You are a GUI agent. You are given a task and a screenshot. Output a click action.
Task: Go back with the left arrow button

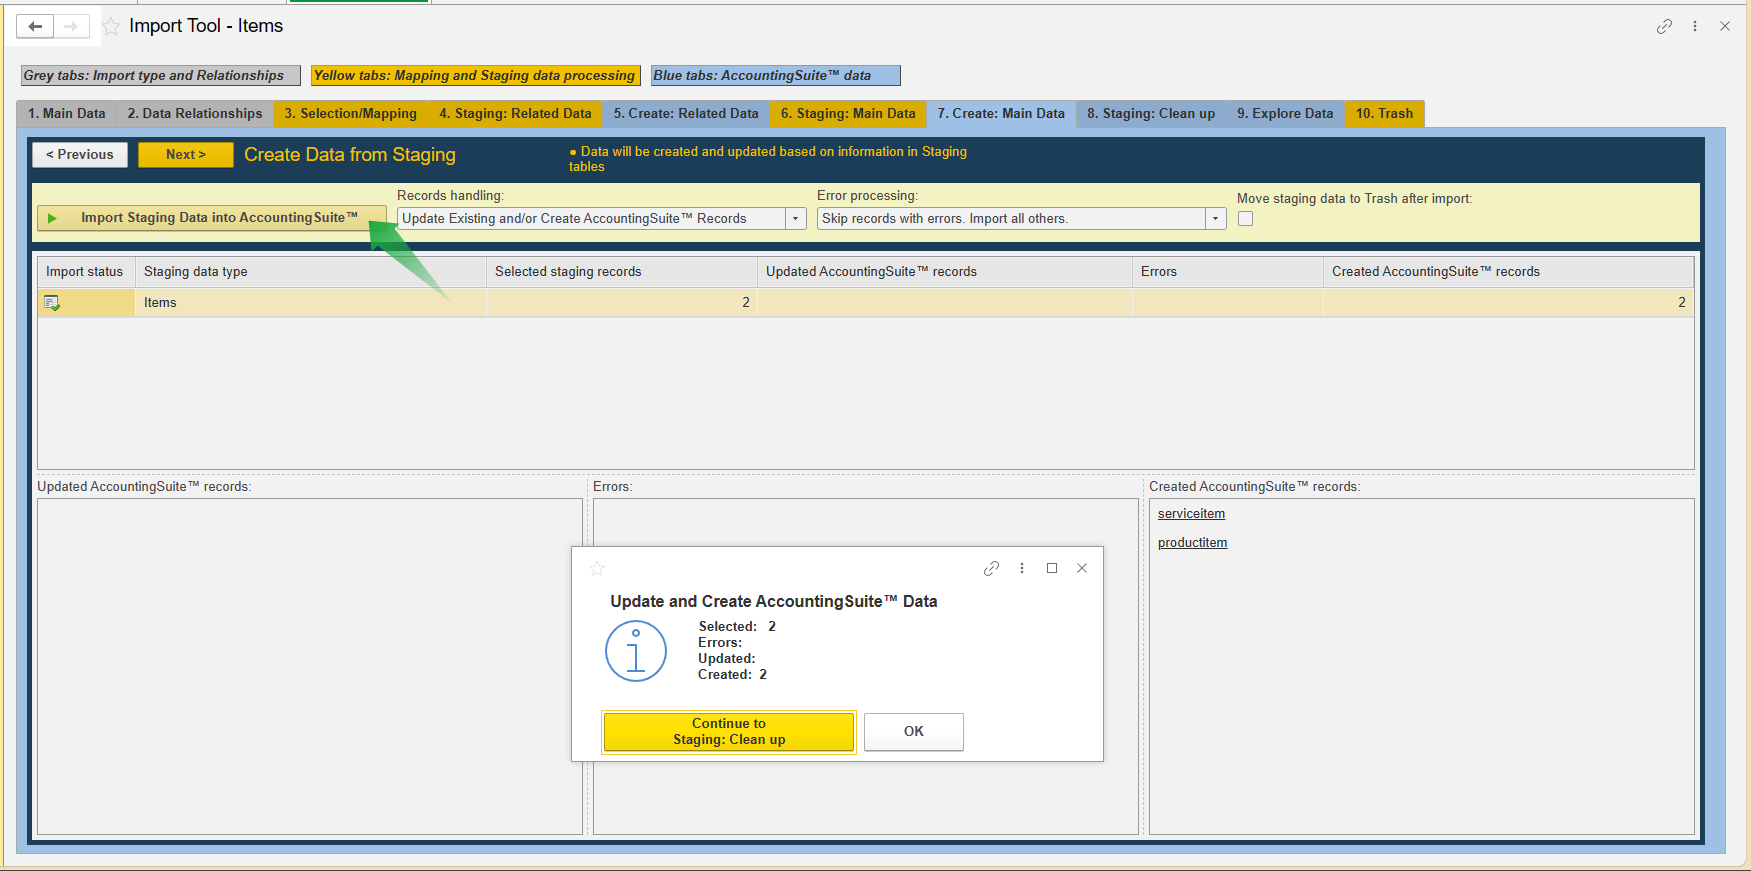(35, 27)
